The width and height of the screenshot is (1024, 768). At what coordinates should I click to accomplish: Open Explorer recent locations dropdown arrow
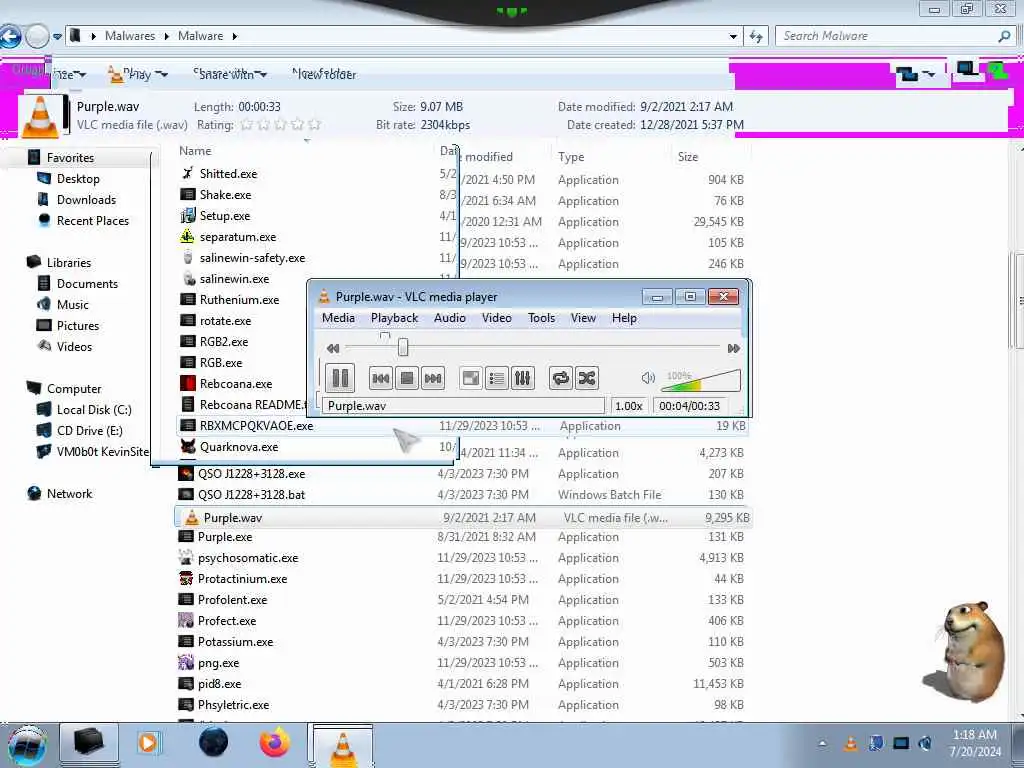(57, 37)
